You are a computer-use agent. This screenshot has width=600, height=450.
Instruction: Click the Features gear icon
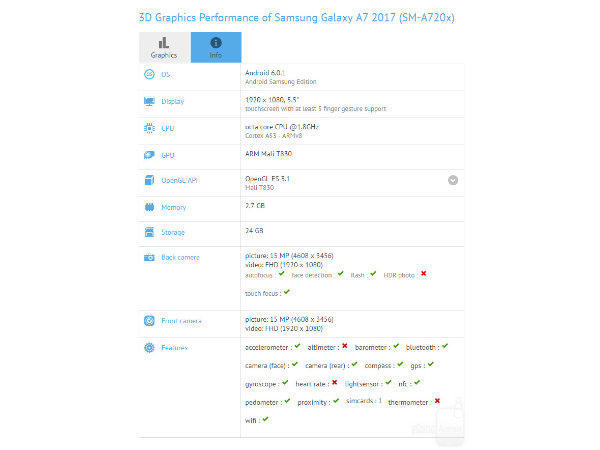click(149, 347)
